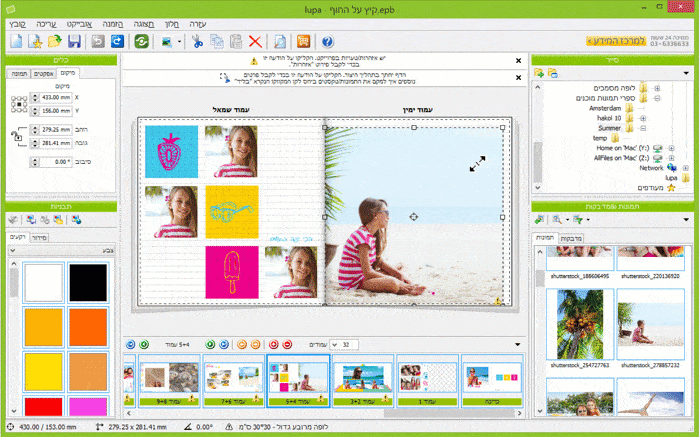This screenshot has height=437, width=700.
Task: Click the undo arrow toolbar icon
Action: pos(98,41)
